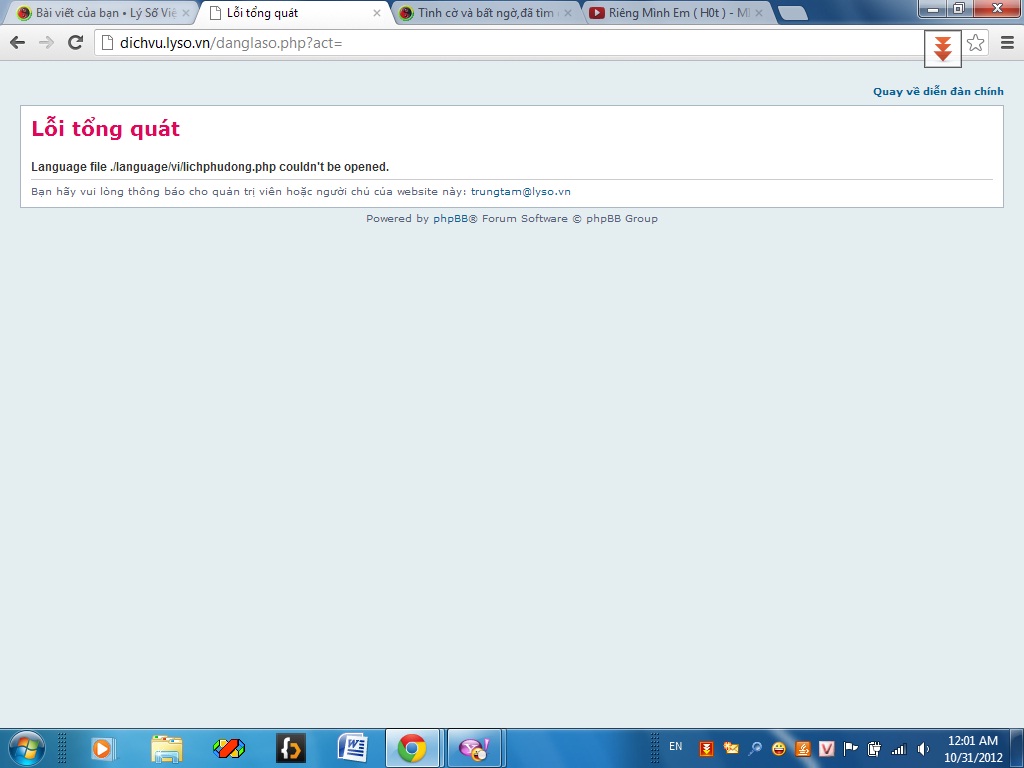Image resolution: width=1024 pixels, height=768 pixels.
Task: Click the volume speaker tray icon
Action: click(x=923, y=748)
